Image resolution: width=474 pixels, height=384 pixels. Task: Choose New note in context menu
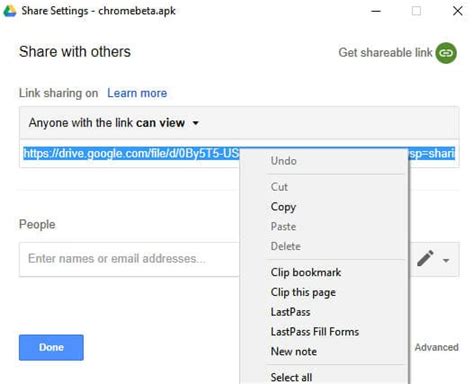pos(294,351)
